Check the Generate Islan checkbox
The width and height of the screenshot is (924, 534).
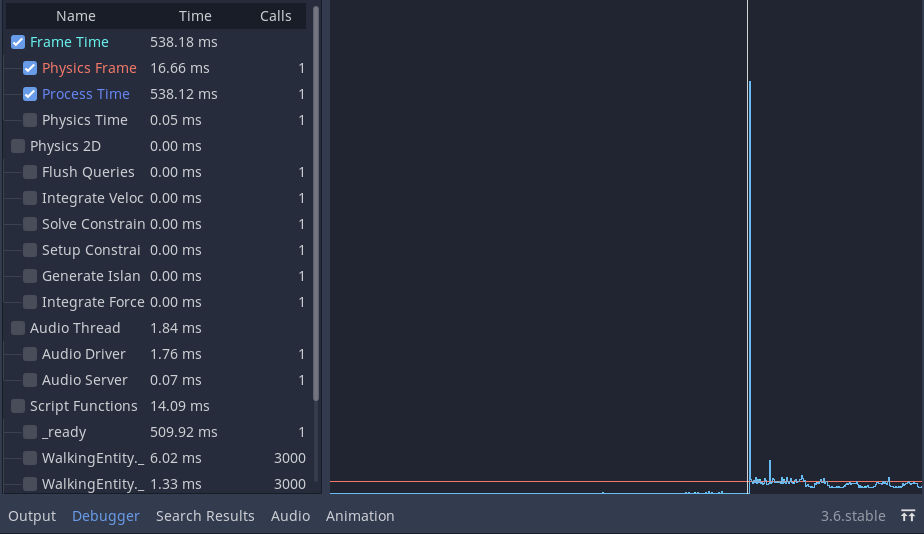pyautogui.click(x=29, y=275)
